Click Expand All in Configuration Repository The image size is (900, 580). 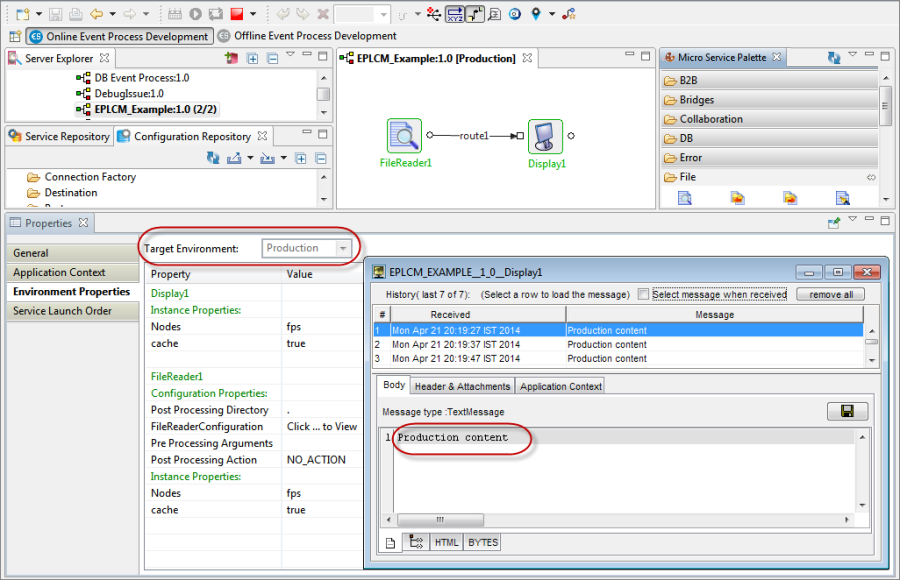pyautogui.click(x=301, y=158)
